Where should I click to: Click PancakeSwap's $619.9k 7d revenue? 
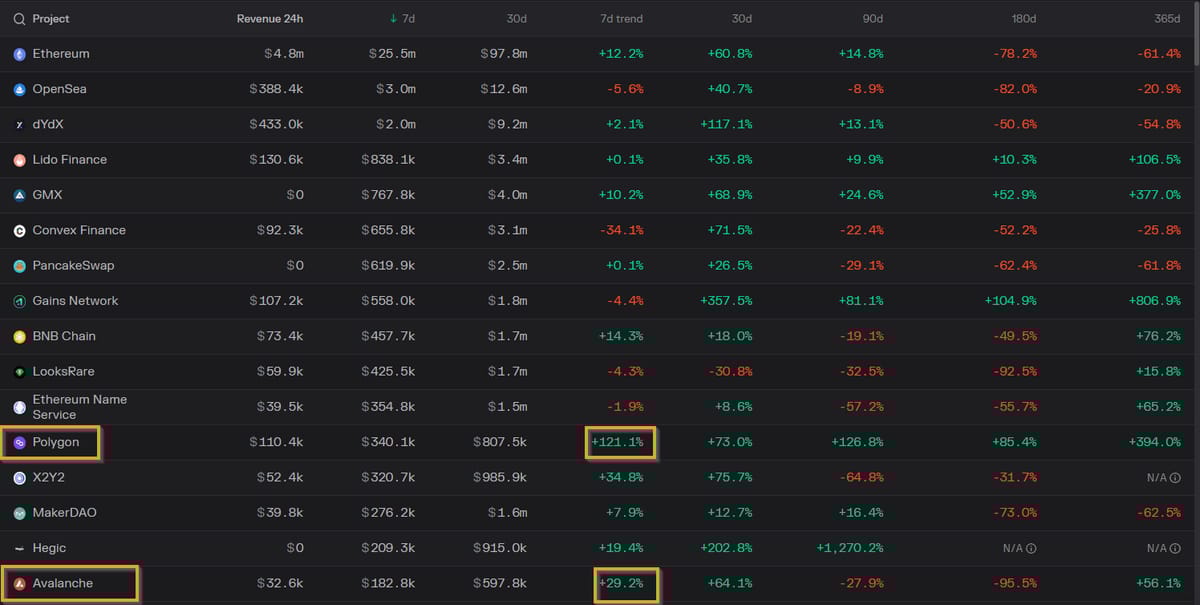[388, 266]
